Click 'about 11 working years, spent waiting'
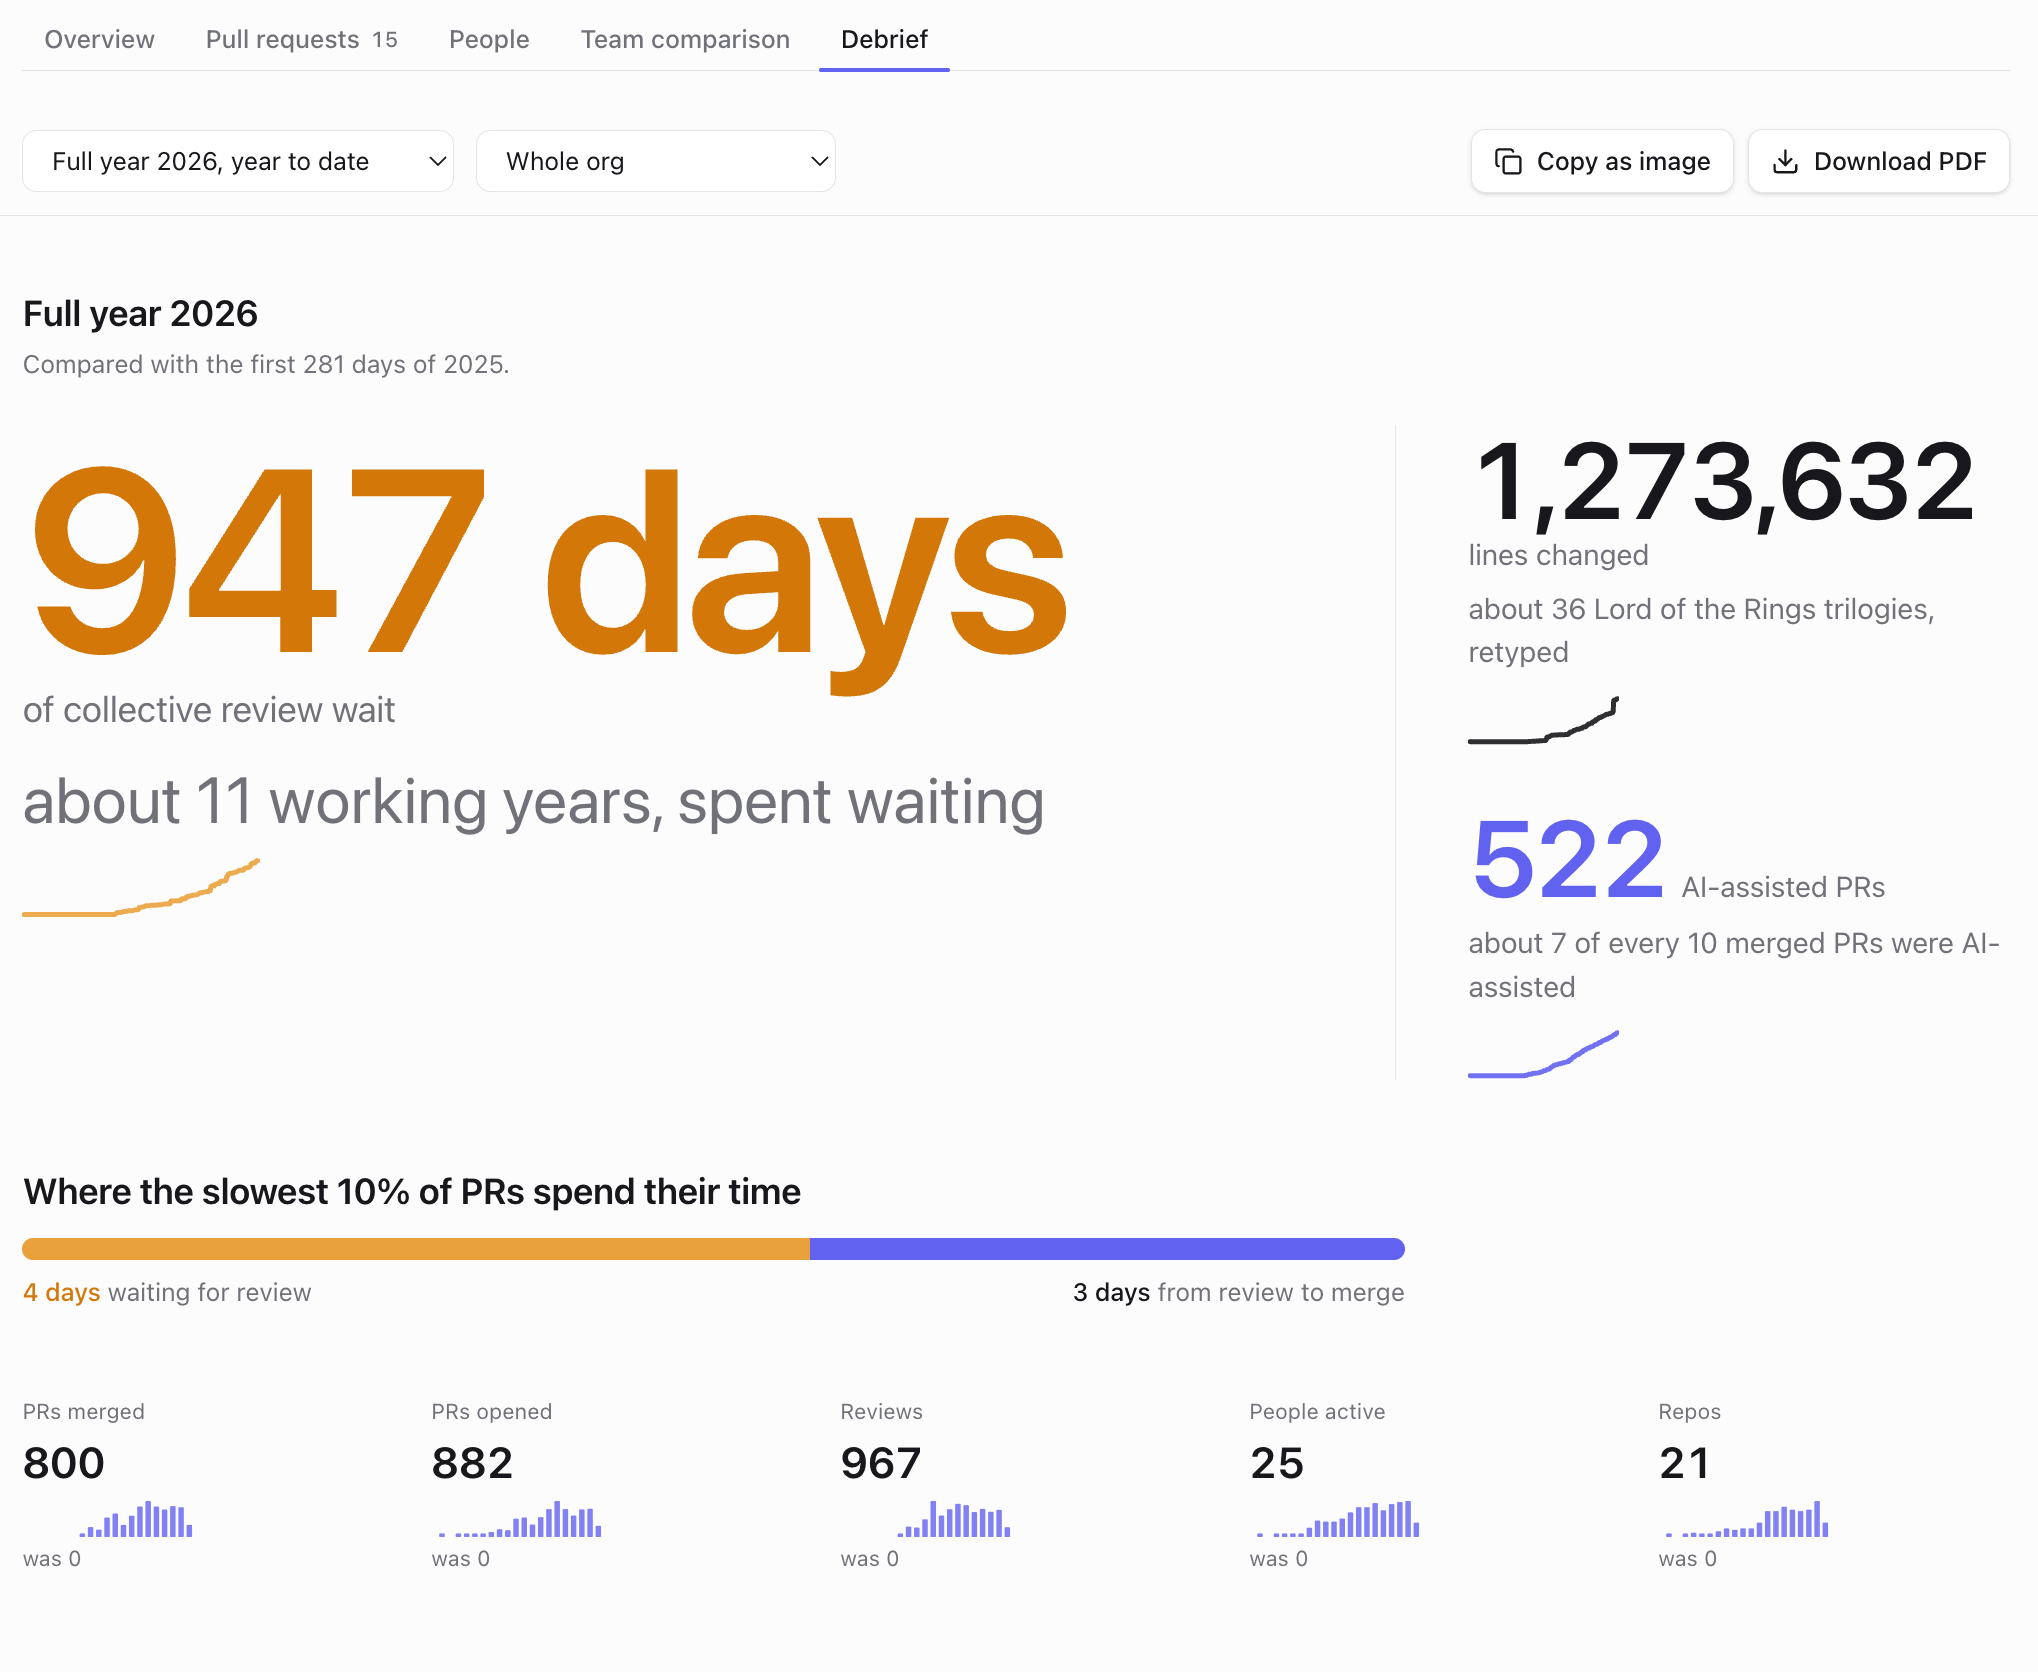Screen dimensions: 2038x1672 pos(533,802)
